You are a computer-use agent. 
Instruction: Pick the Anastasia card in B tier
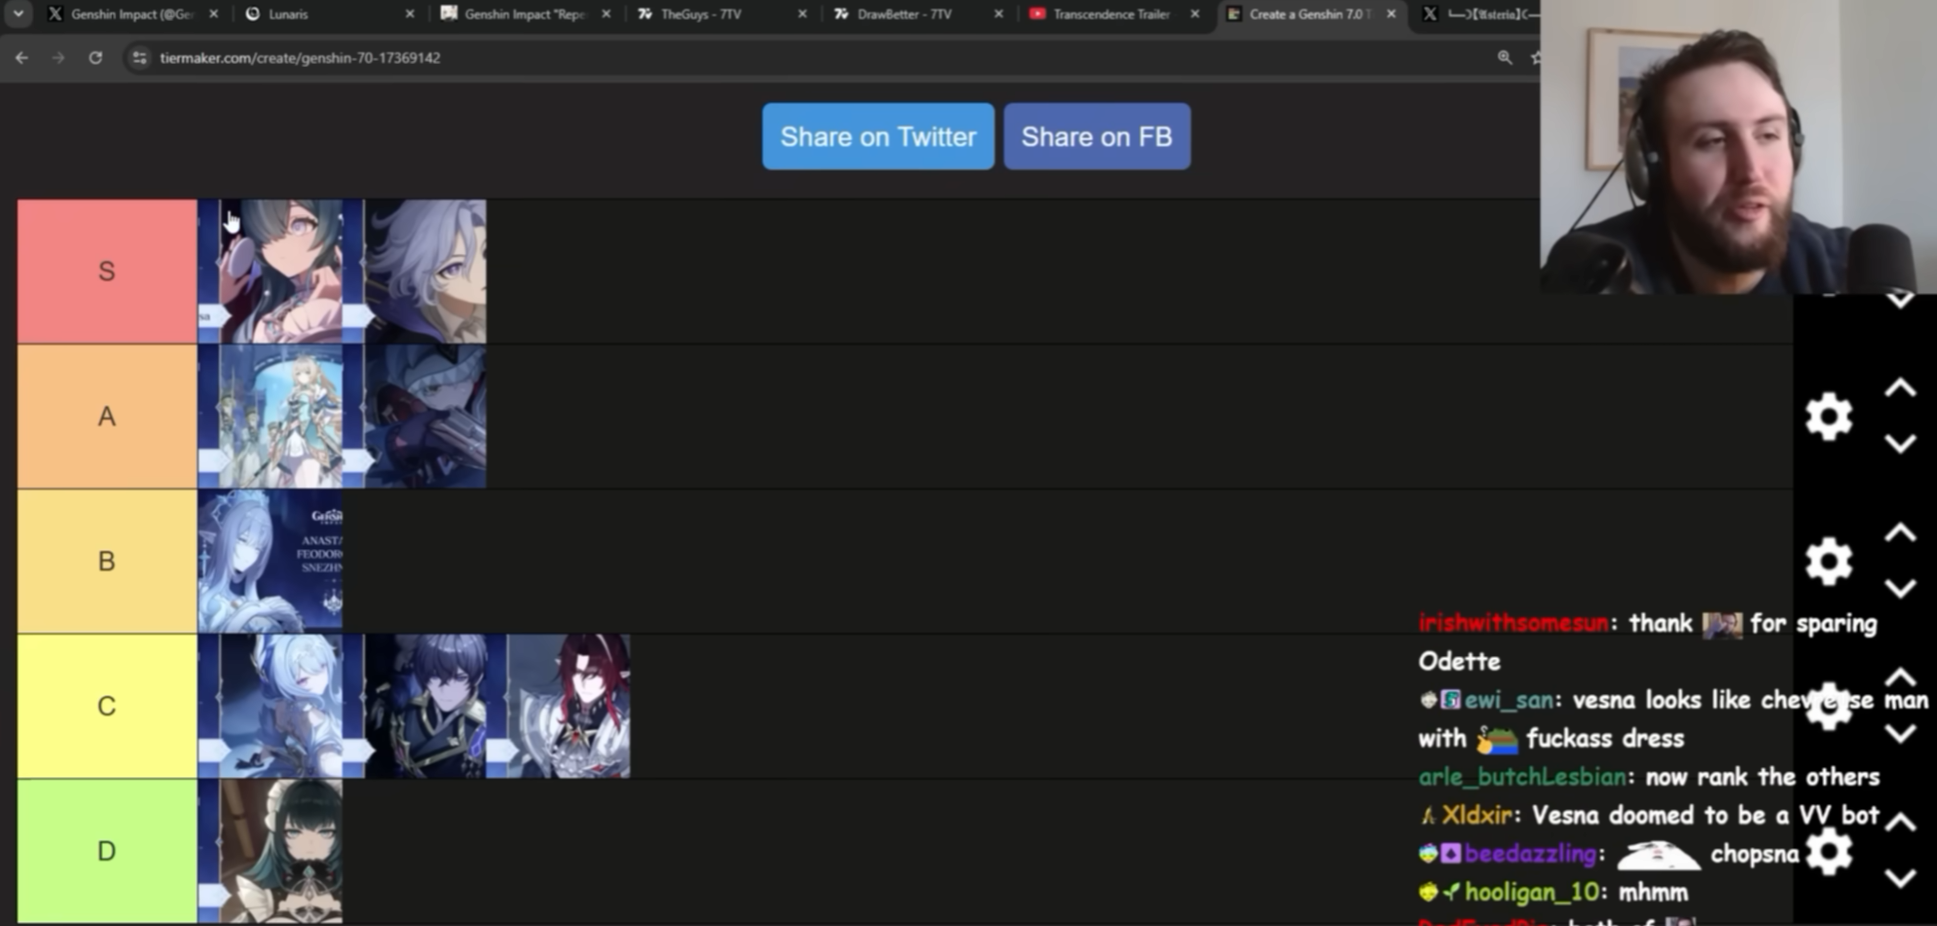[x=270, y=561]
